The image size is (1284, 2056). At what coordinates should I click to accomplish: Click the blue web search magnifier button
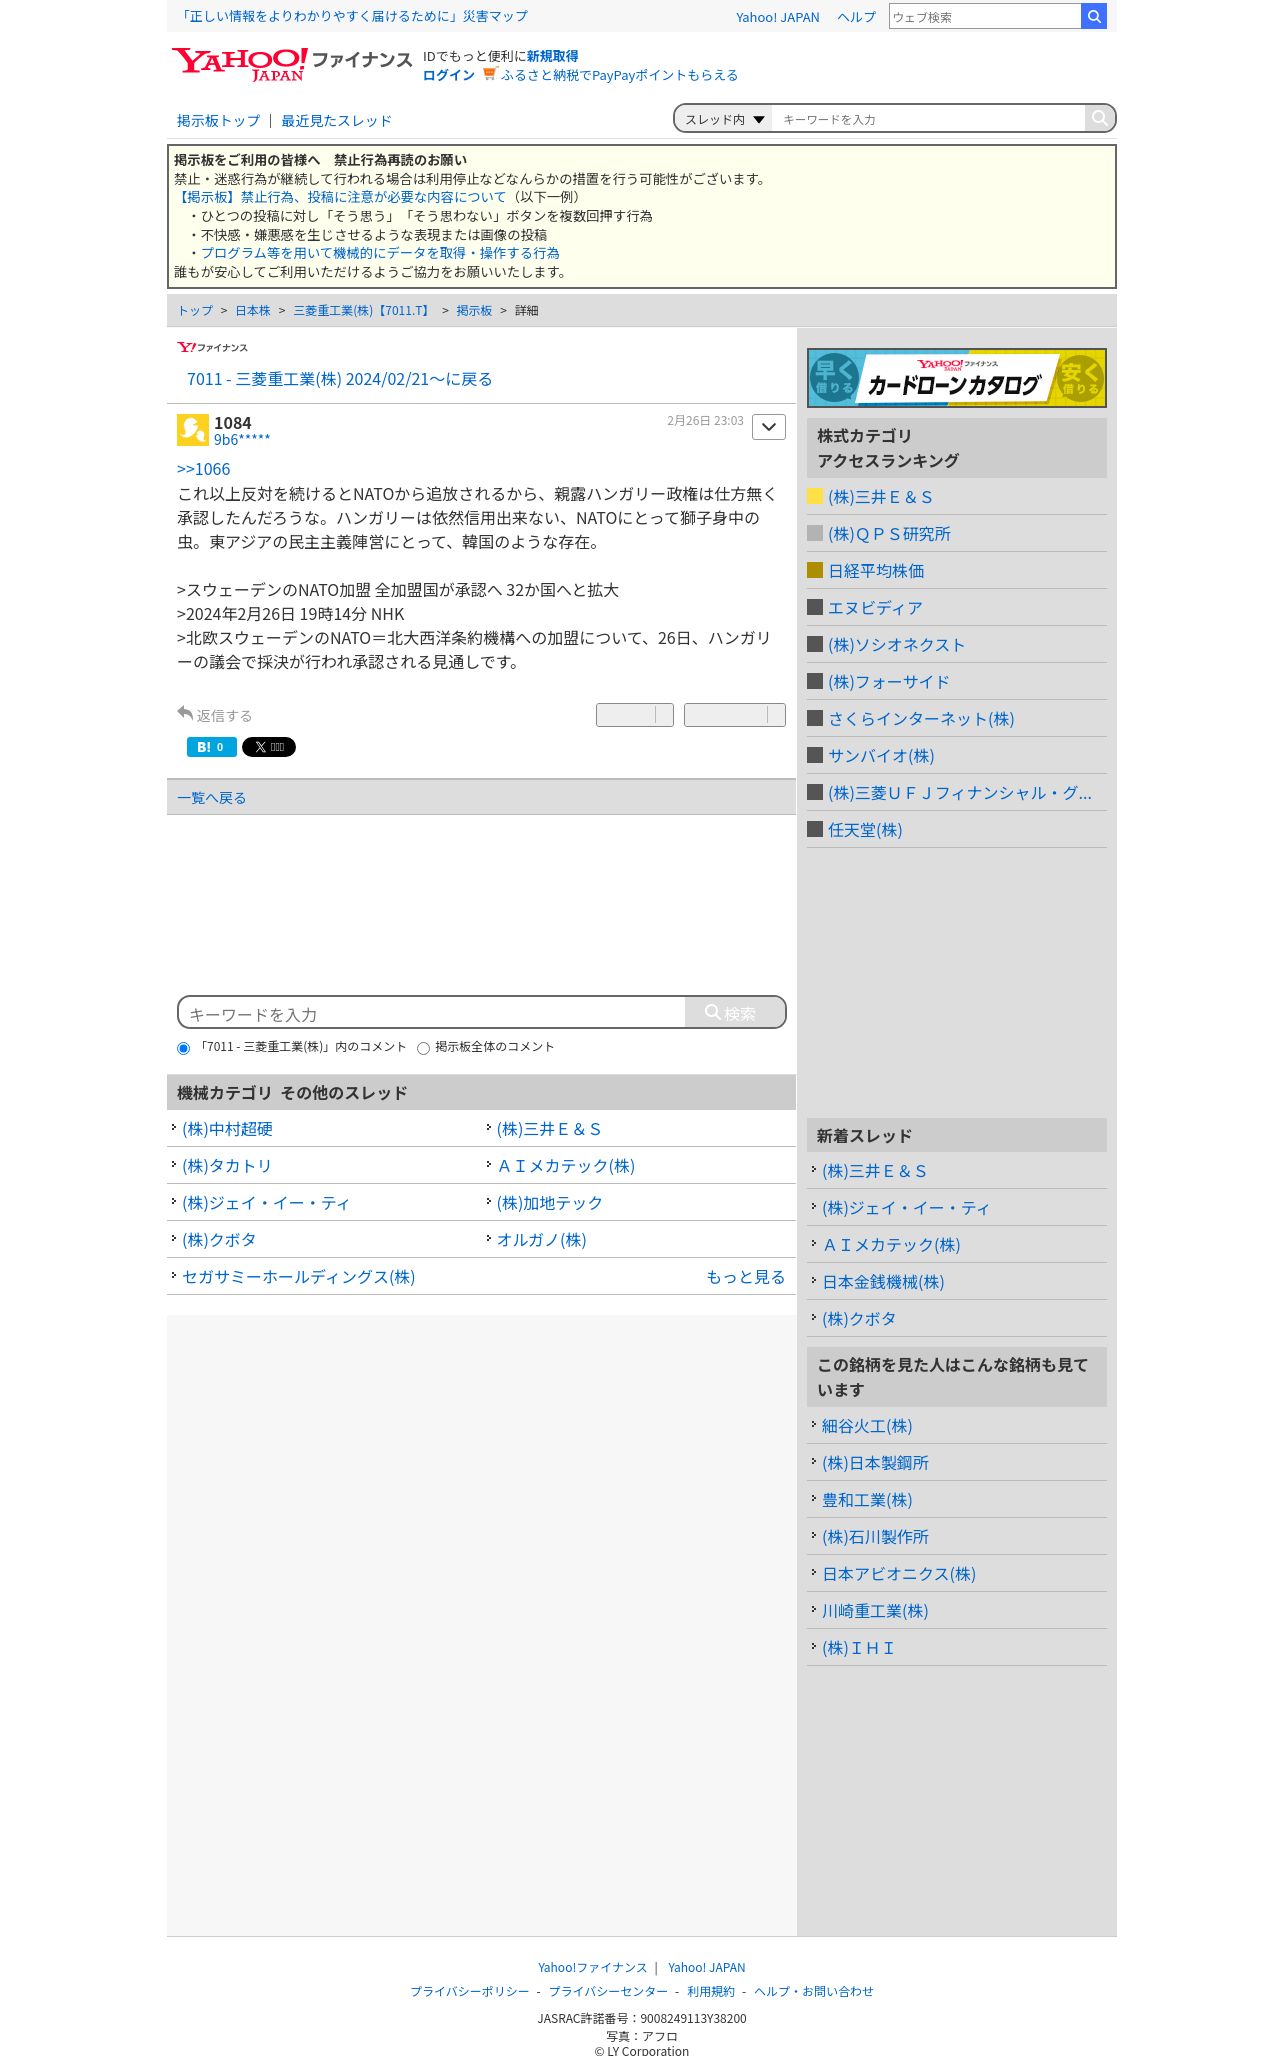(x=1094, y=16)
